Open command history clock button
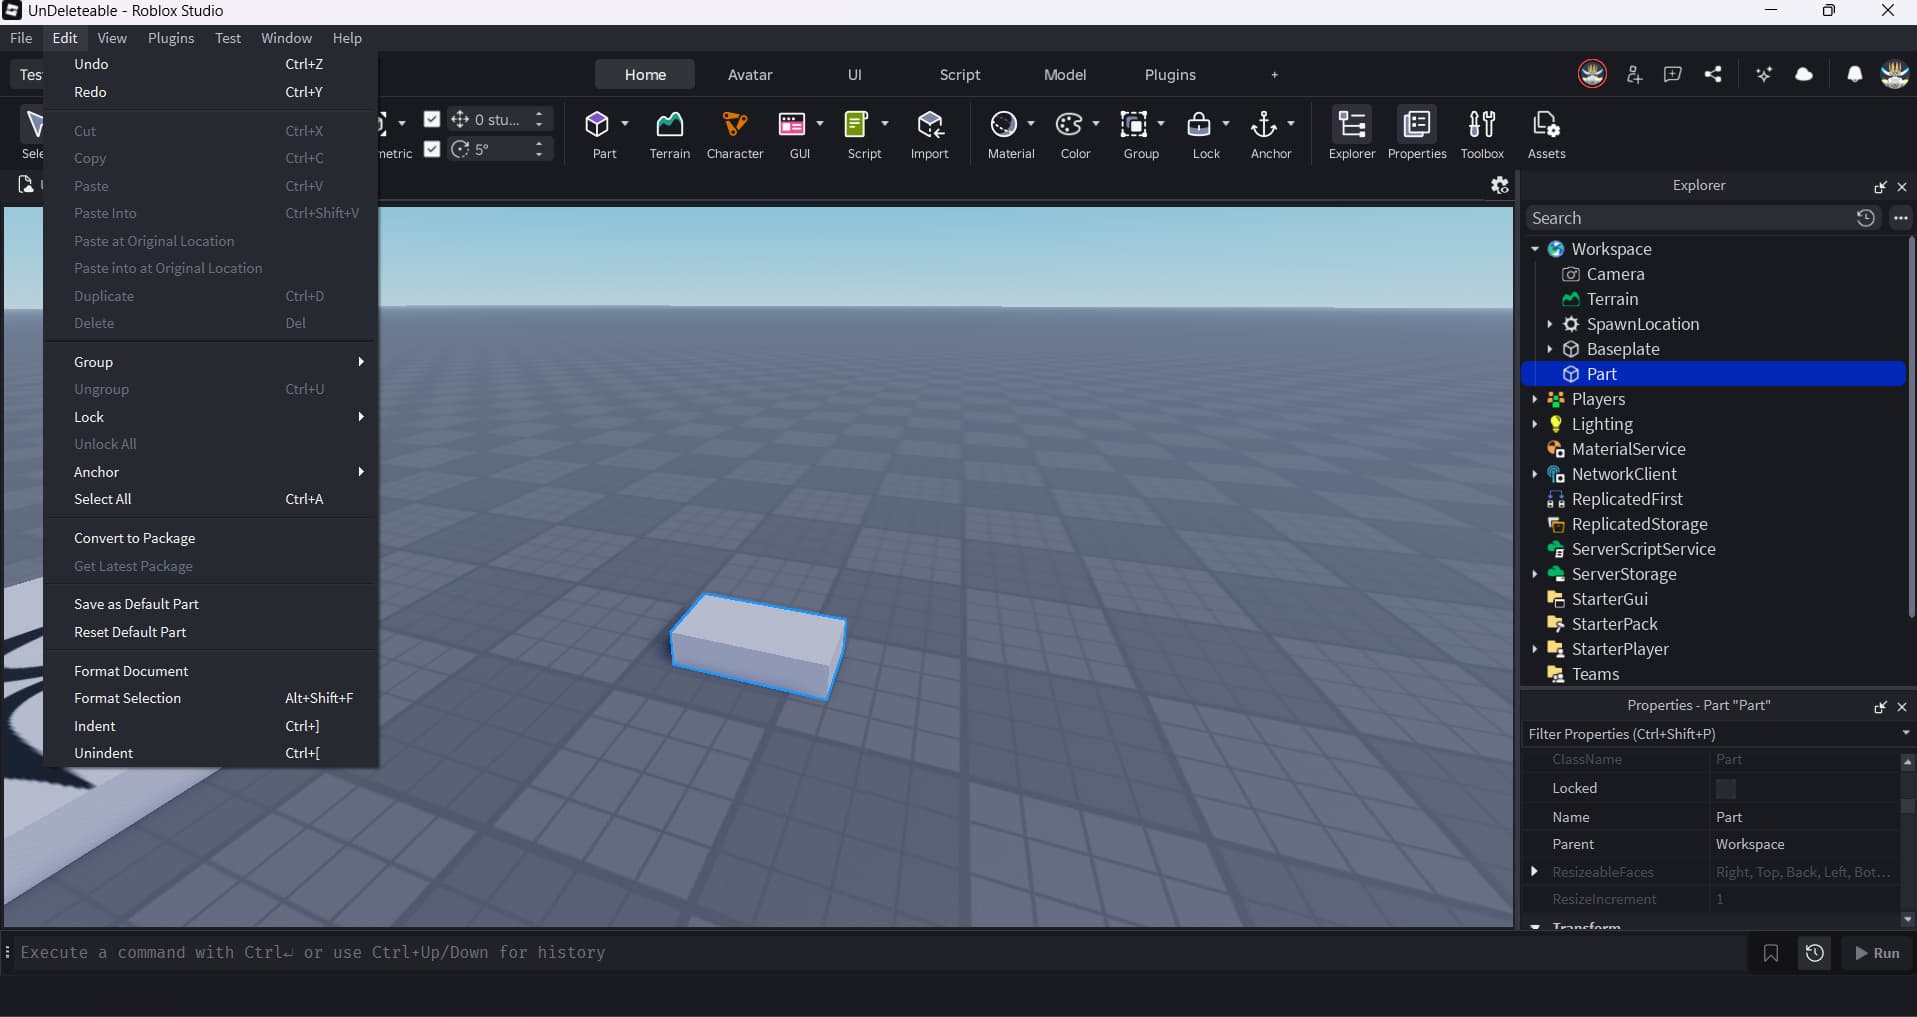This screenshot has width=1917, height=1017. coord(1814,953)
